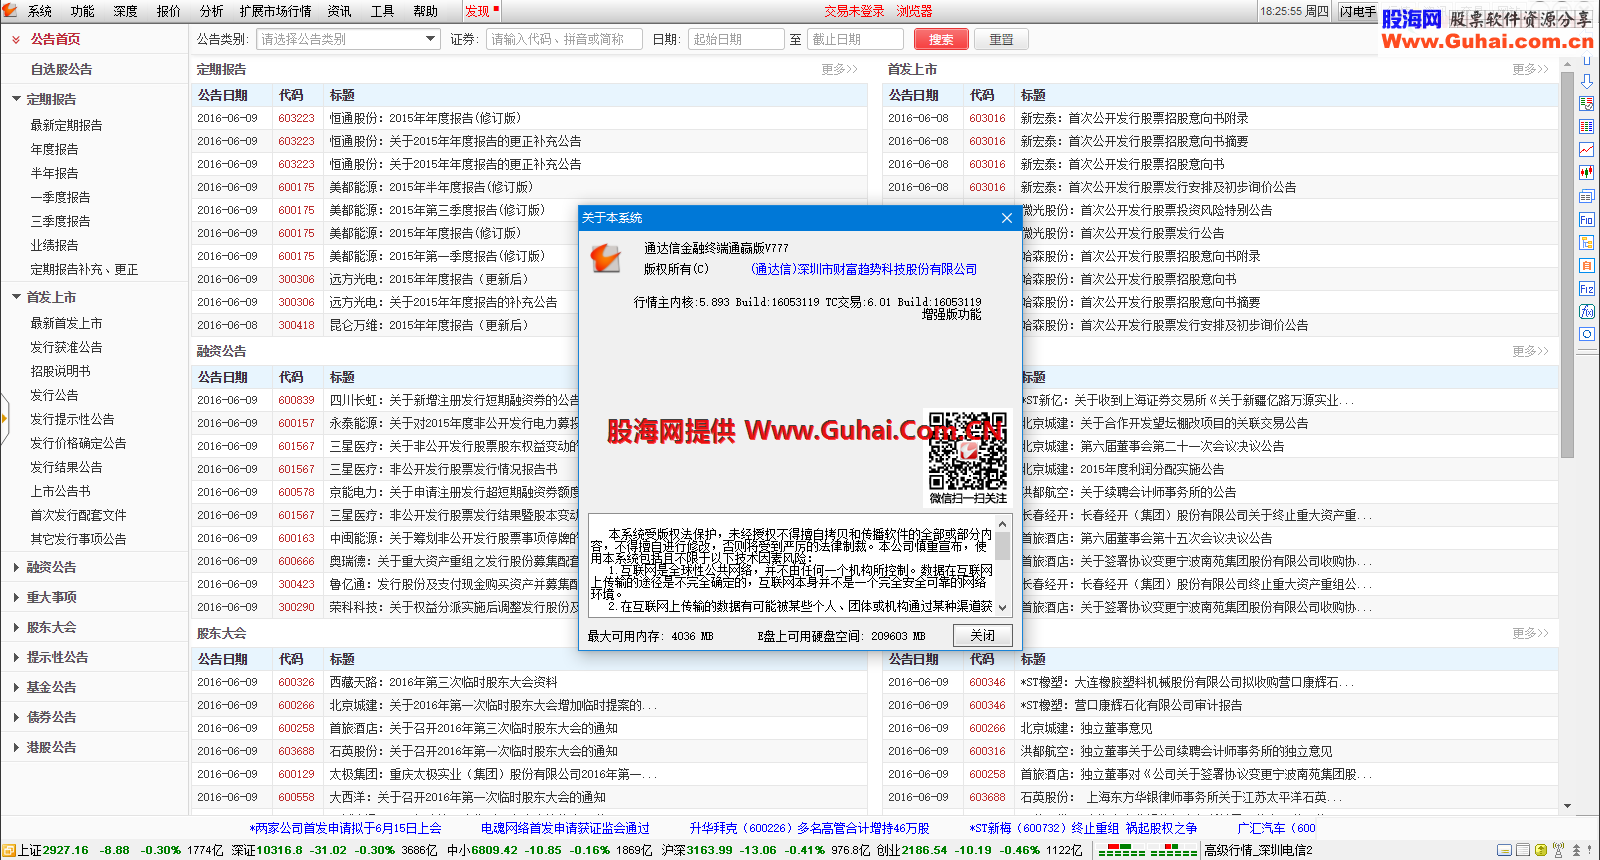
Task: Expand the 融资公告 tree section
Action: [x=16, y=567]
